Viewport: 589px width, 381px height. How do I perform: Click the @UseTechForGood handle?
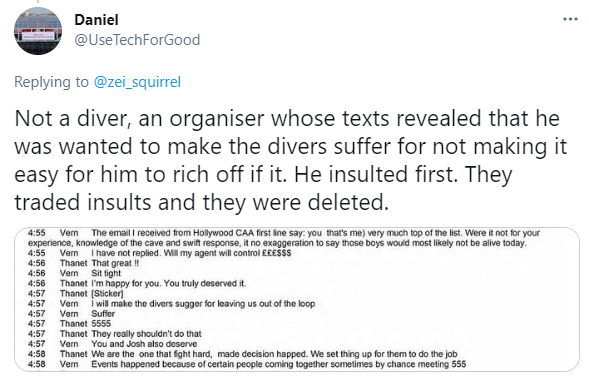pyautogui.click(x=137, y=40)
